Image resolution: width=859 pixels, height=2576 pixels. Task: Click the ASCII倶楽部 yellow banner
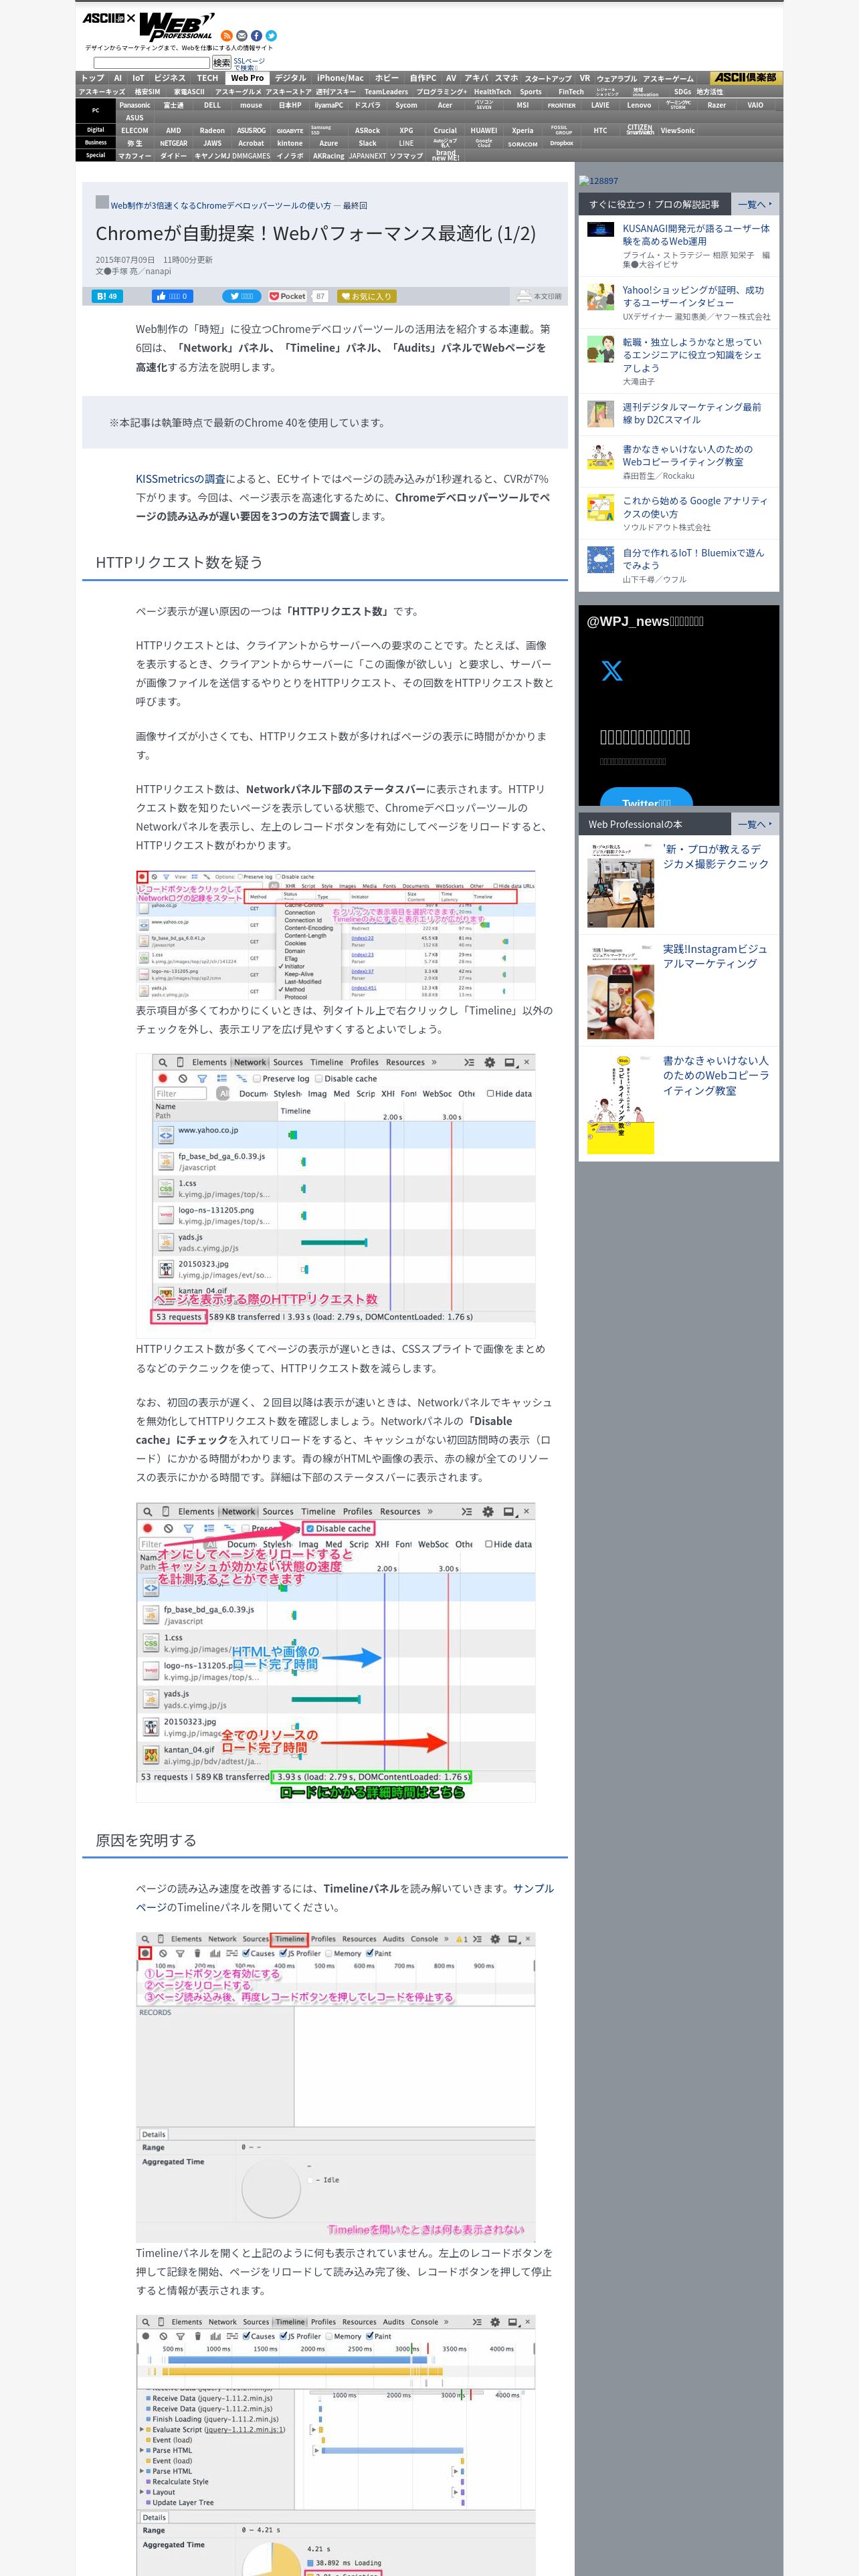(x=746, y=78)
